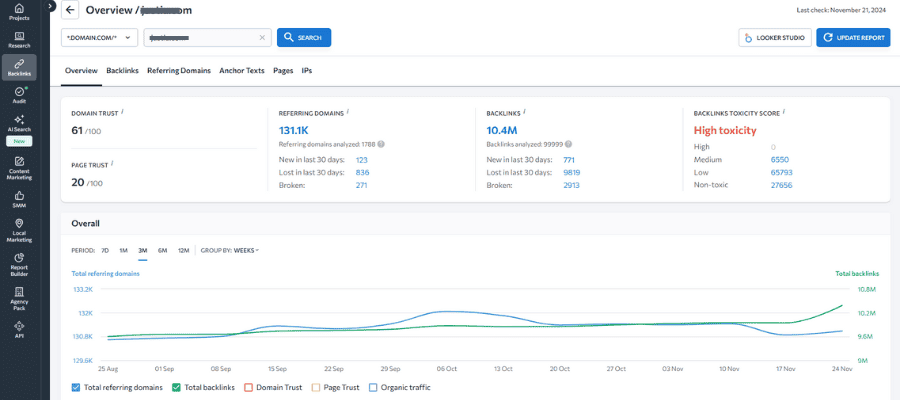This screenshot has width=900, height=400.
Task: Click the back arrow beside Overview
Action: (x=70, y=10)
